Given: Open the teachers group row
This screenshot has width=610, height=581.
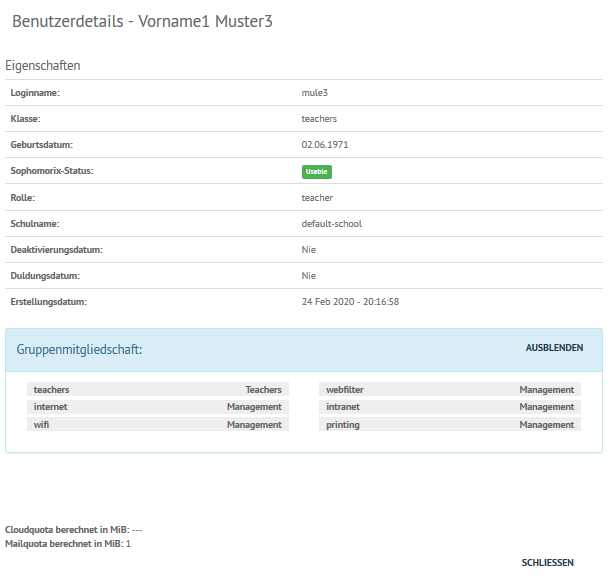Looking at the screenshot, I should click(x=158, y=390).
